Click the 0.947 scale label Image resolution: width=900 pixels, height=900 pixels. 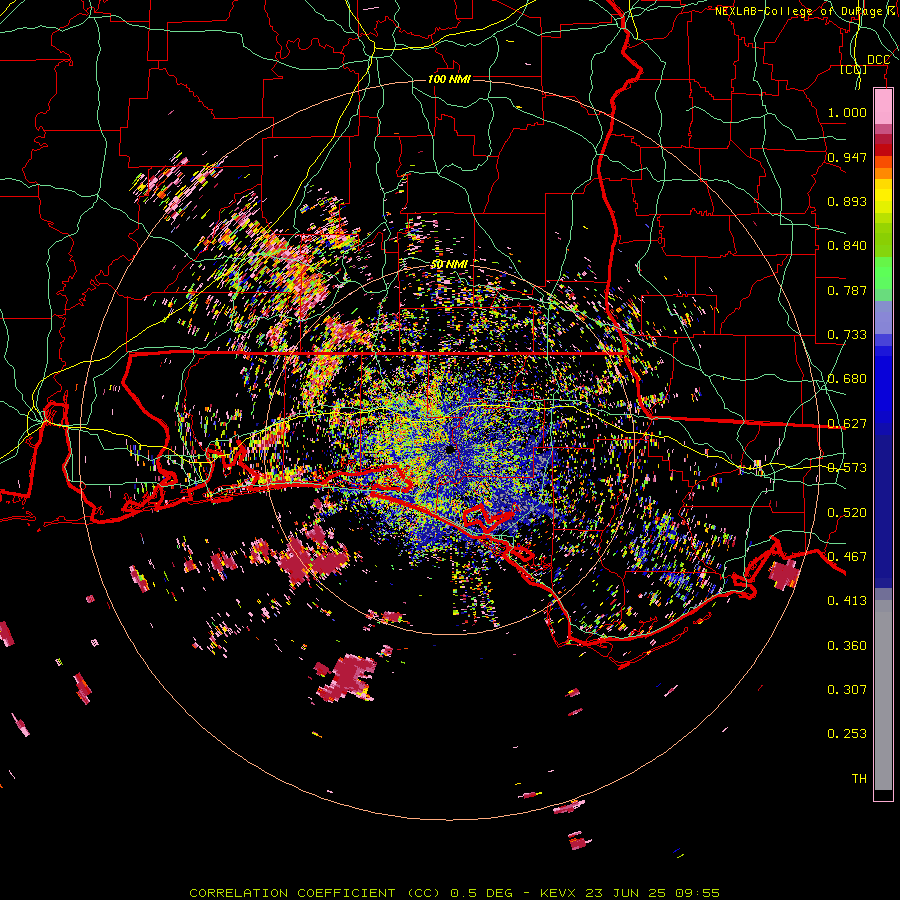(x=847, y=157)
